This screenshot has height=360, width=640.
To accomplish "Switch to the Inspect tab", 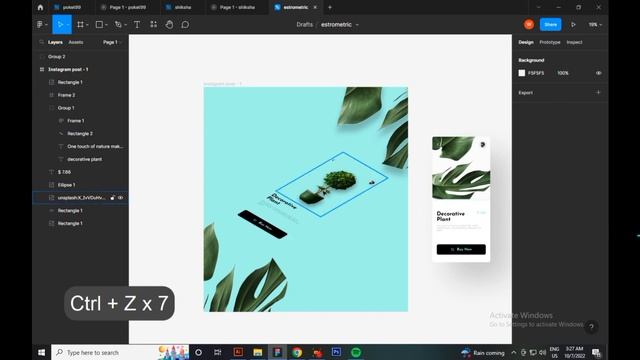I will (574, 42).
